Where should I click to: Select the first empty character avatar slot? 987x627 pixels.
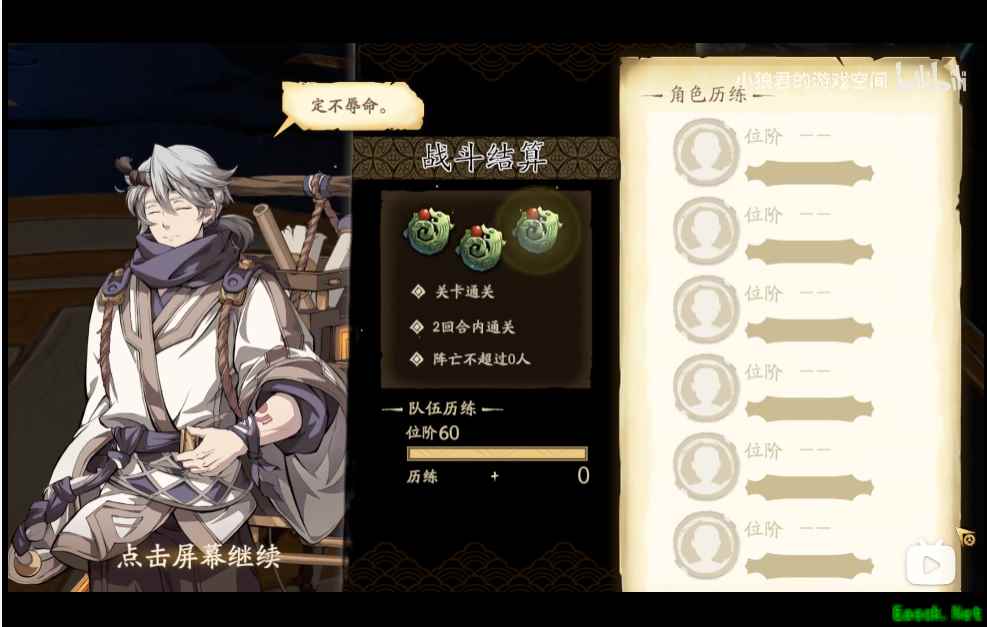[x=706, y=152]
